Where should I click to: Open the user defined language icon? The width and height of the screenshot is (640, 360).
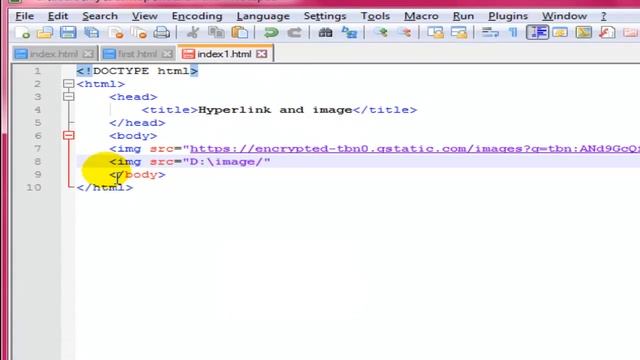point(560,32)
